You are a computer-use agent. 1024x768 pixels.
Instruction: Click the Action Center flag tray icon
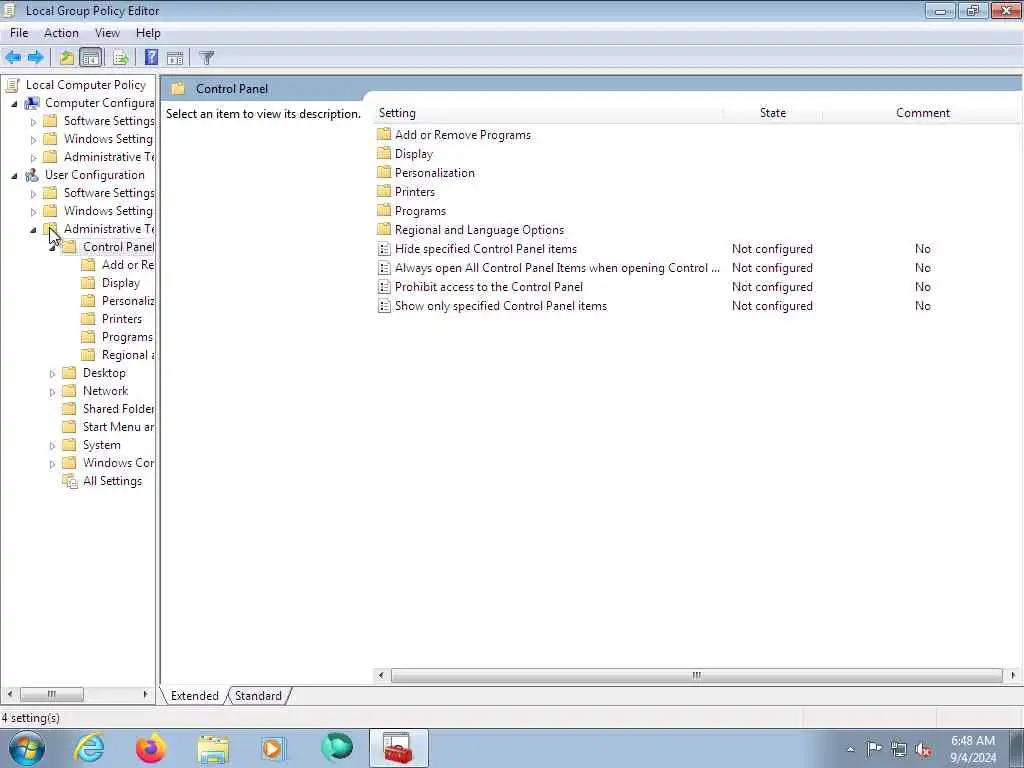click(874, 748)
